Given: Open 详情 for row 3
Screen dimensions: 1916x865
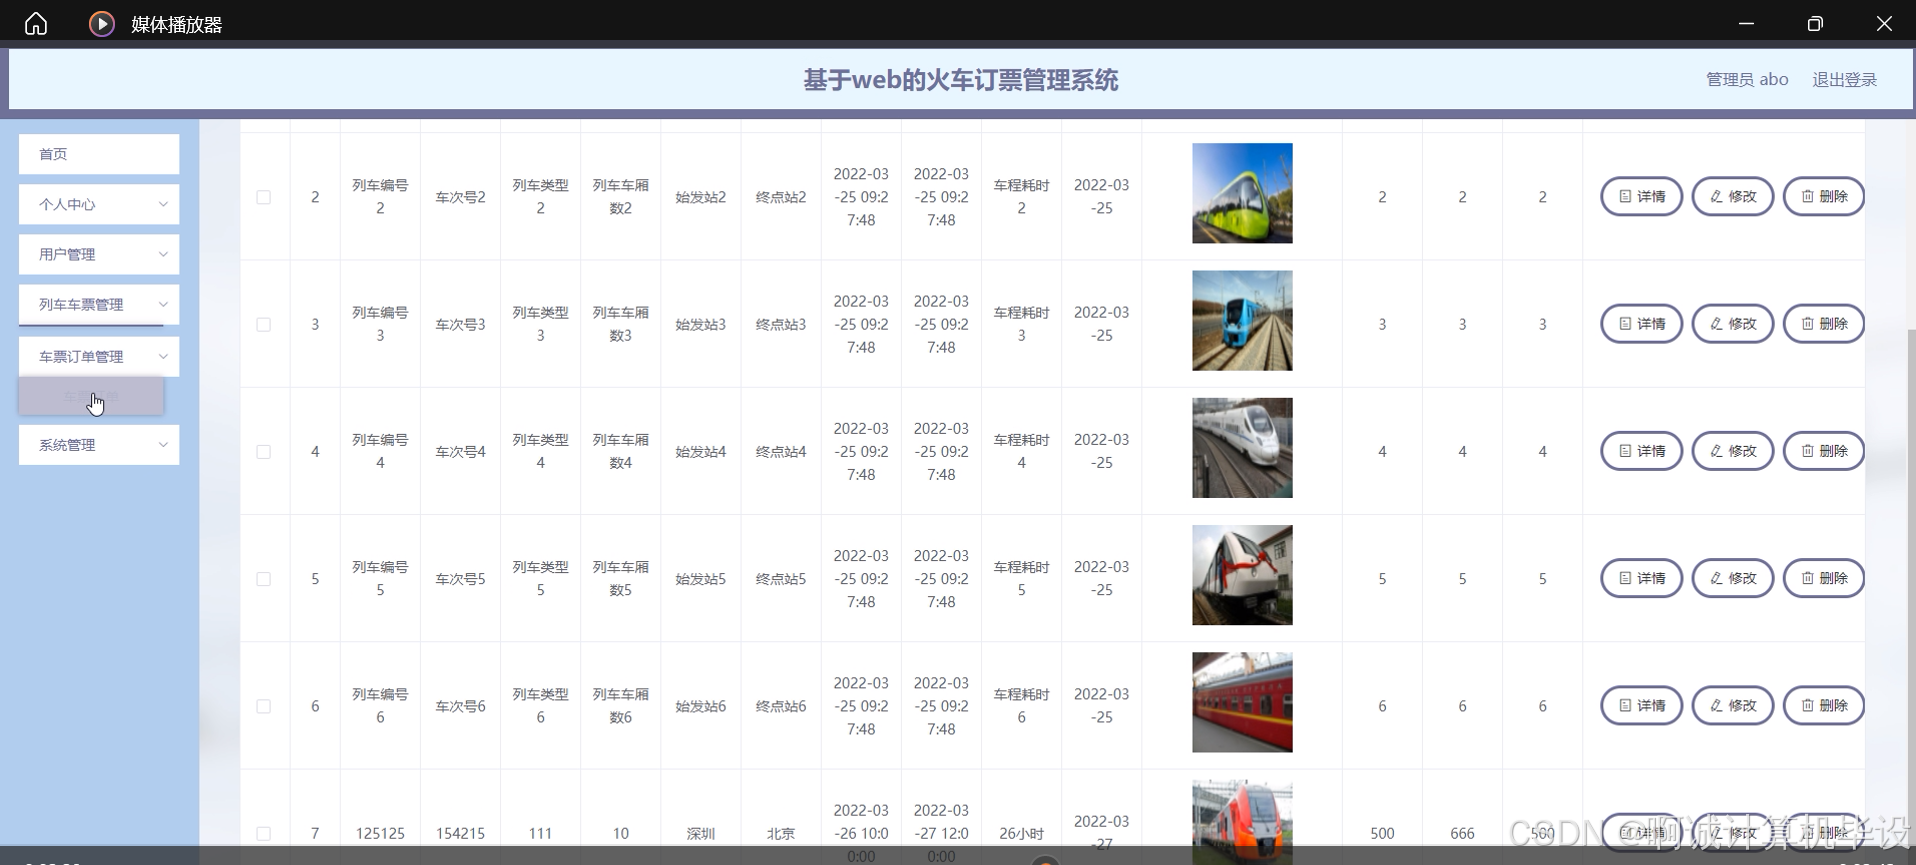Looking at the screenshot, I should [x=1641, y=323].
